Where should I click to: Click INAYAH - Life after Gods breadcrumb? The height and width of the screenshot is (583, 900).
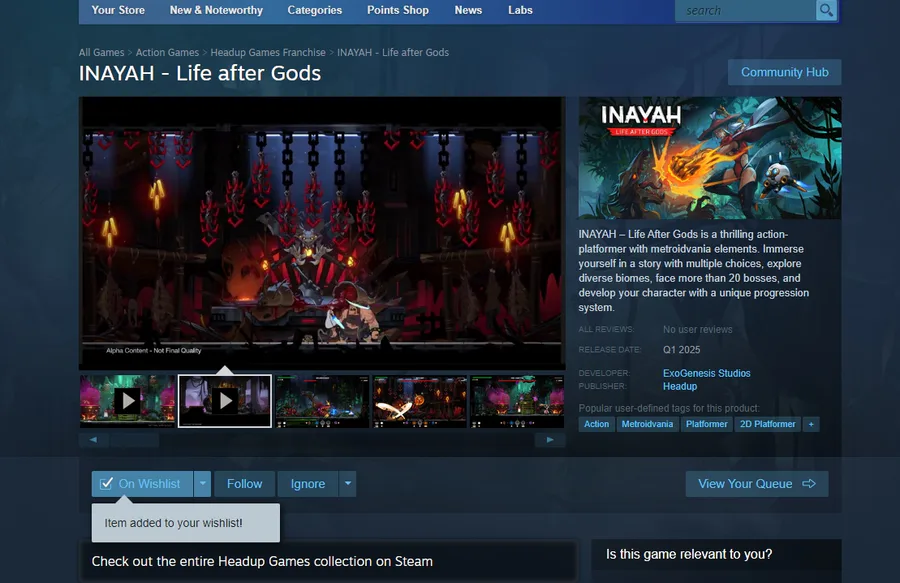coord(393,52)
